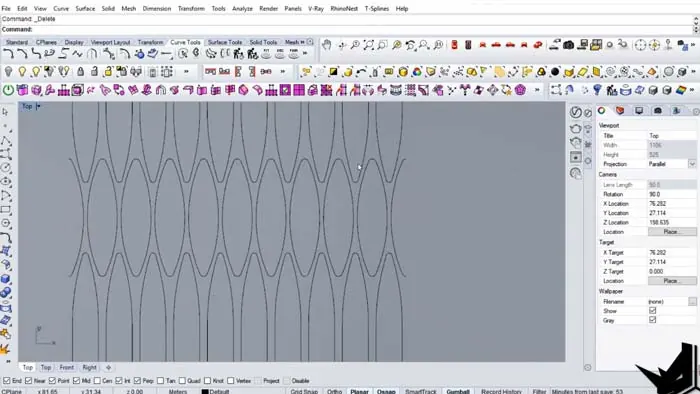Click the crosshair target circle icon

640,45
